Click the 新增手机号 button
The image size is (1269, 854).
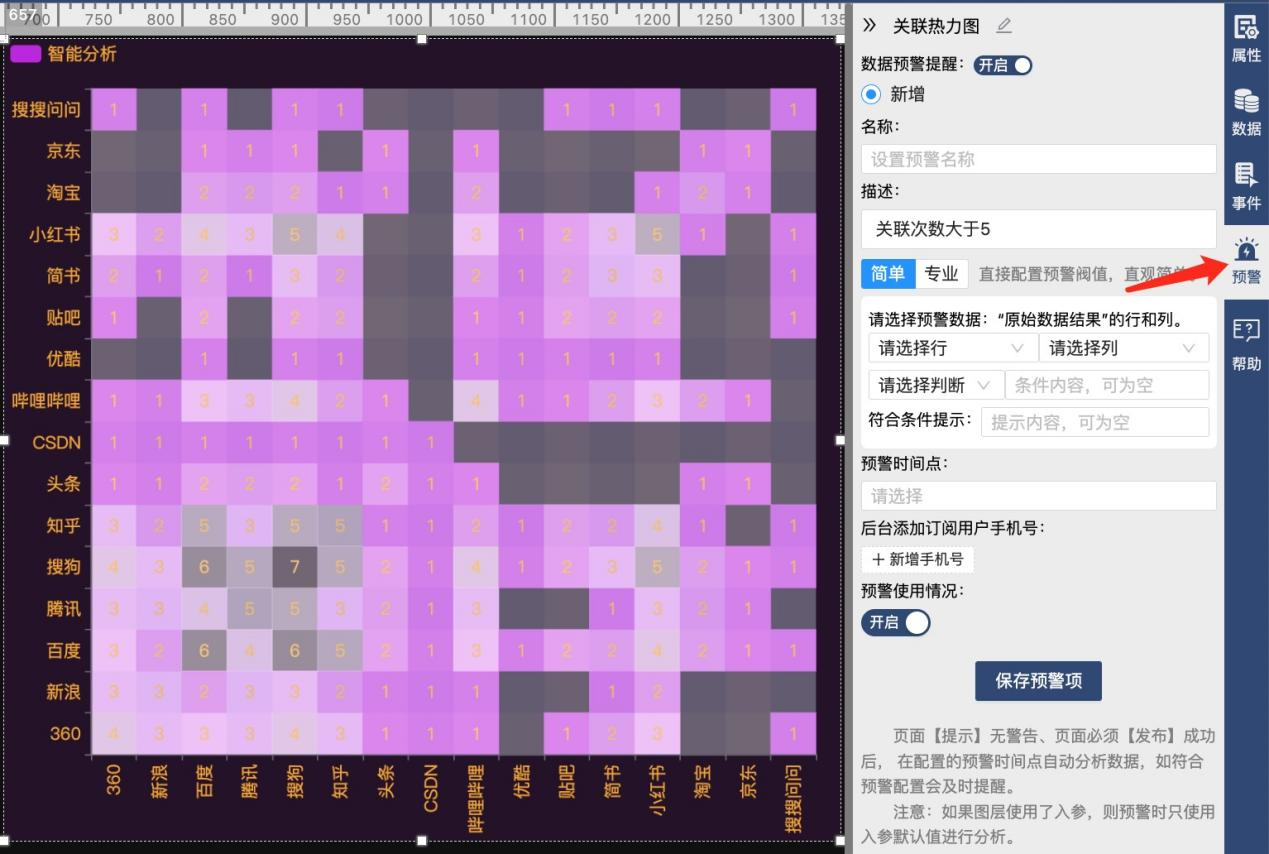917,559
